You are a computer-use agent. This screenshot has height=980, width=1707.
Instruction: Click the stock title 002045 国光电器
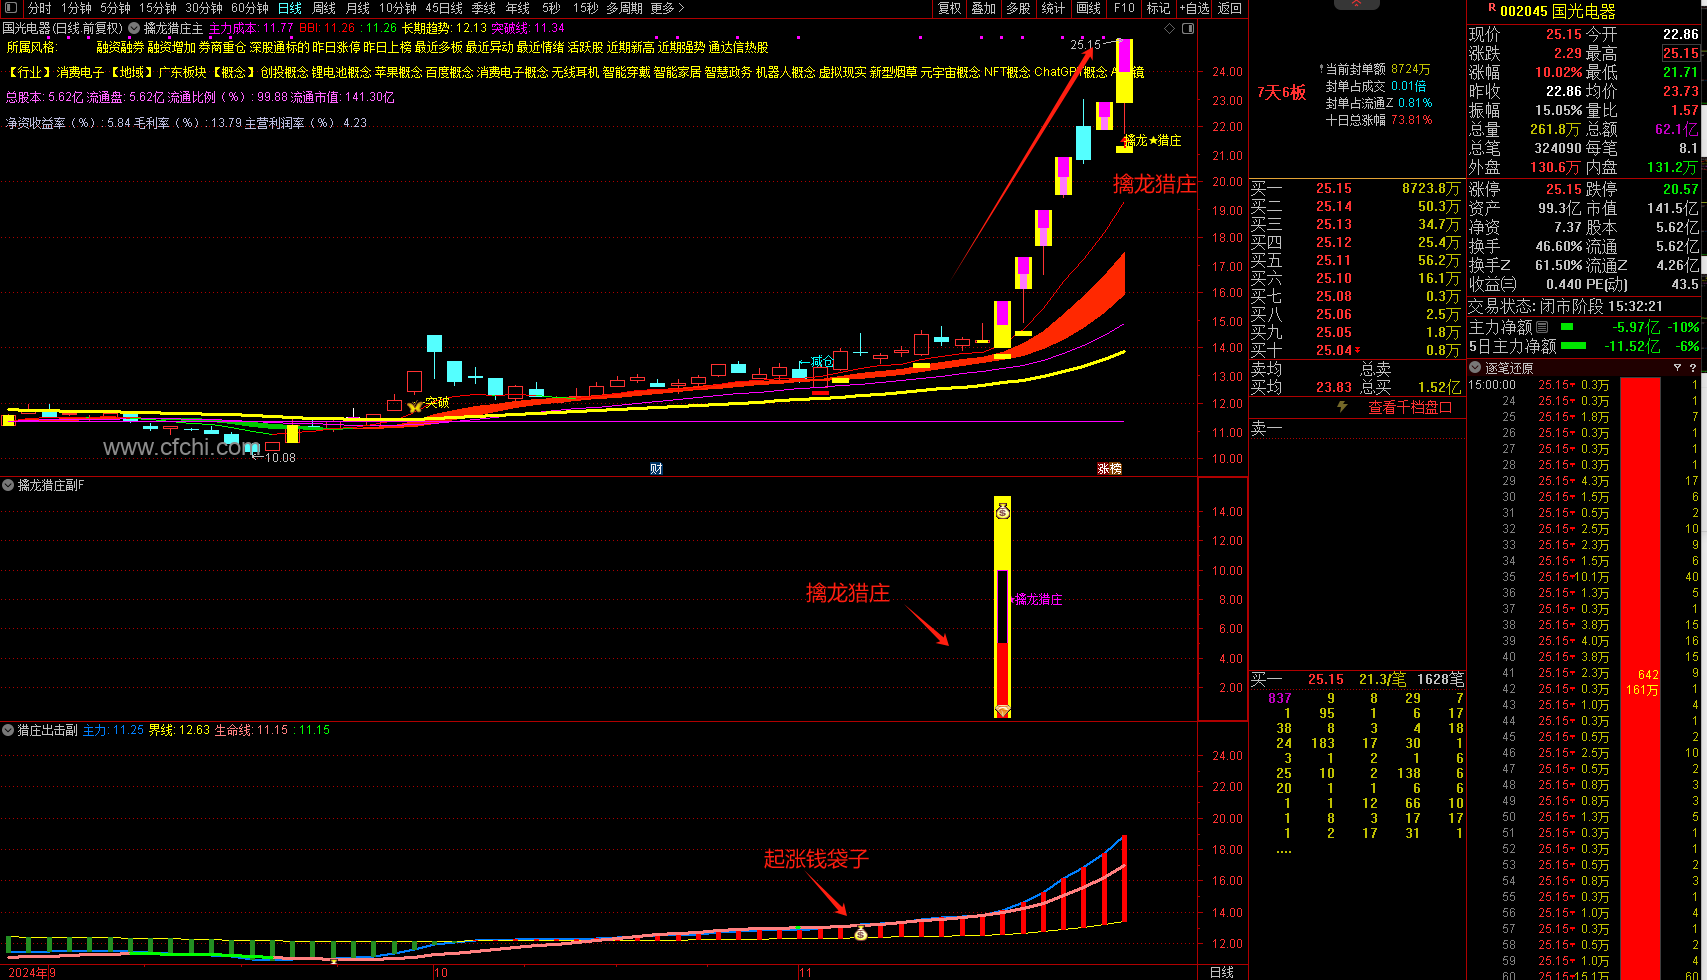(x=1558, y=11)
